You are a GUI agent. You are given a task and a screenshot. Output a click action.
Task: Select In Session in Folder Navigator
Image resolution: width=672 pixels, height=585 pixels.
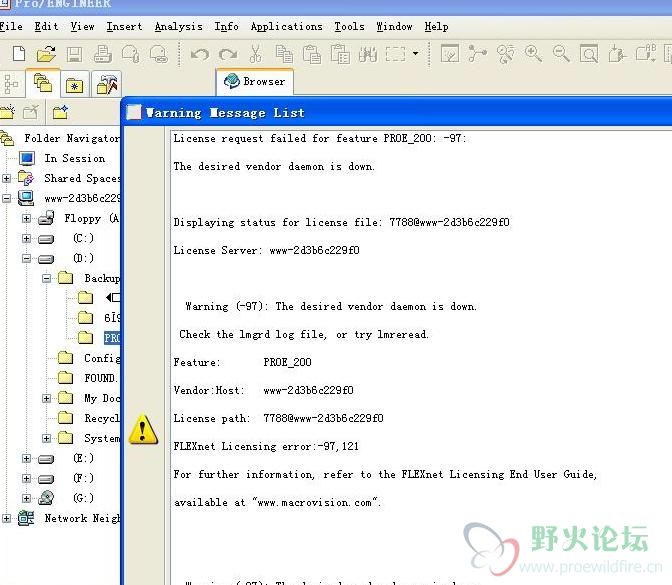pyautogui.click(x=75, y=159)
